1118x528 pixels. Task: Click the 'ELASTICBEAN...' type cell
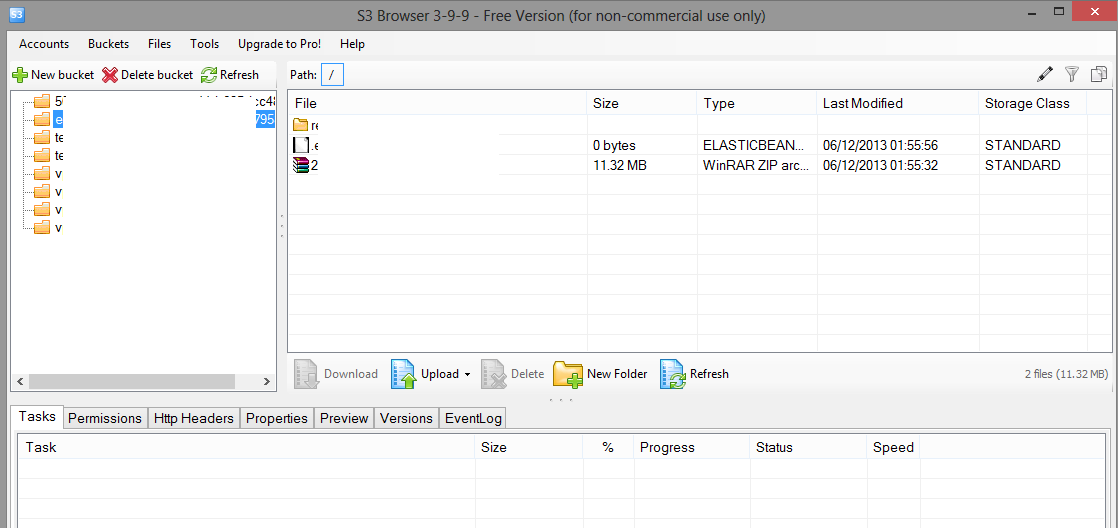click(x=754, y=145)
